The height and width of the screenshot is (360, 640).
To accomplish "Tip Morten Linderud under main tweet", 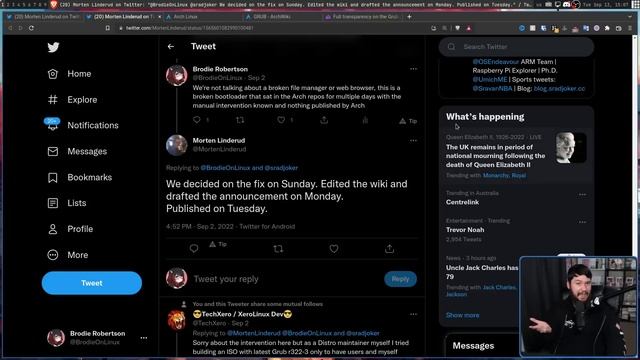I will pyautogui.click(x=218, y=244).
